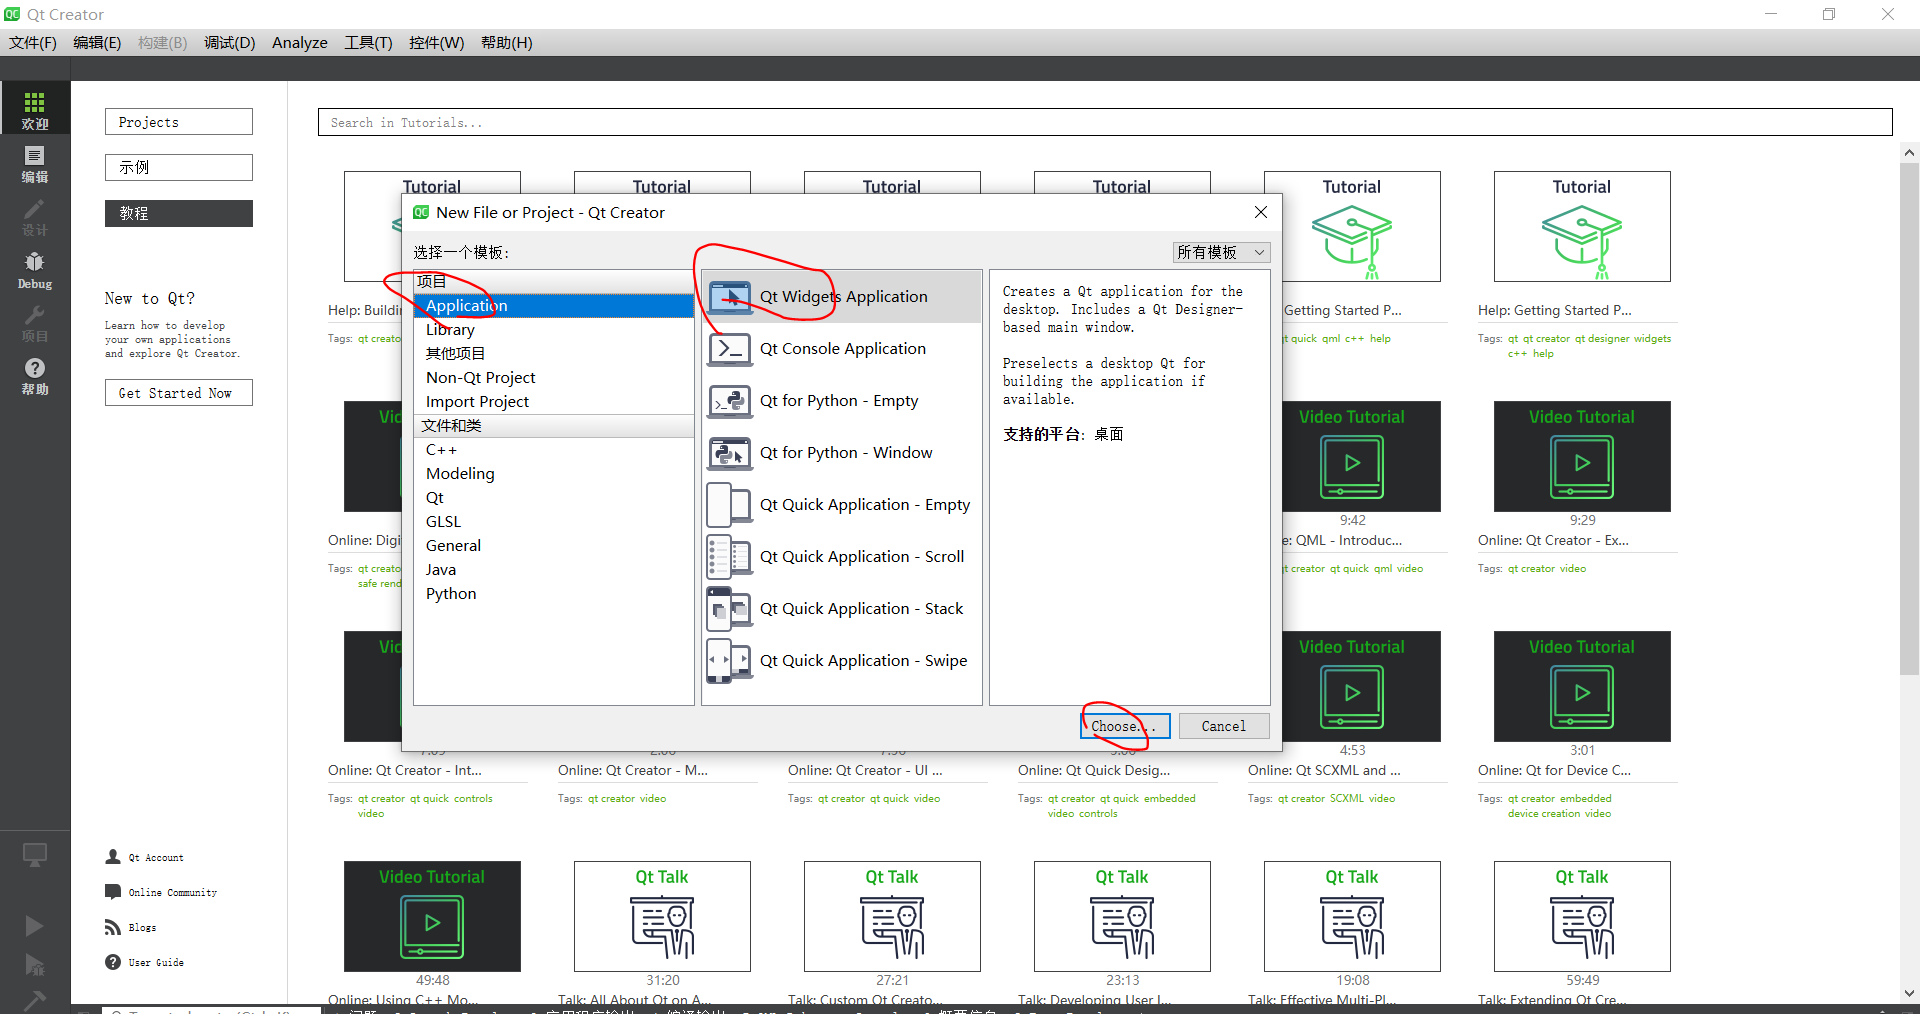Open the Analyze menu

(x=300, y=42)
